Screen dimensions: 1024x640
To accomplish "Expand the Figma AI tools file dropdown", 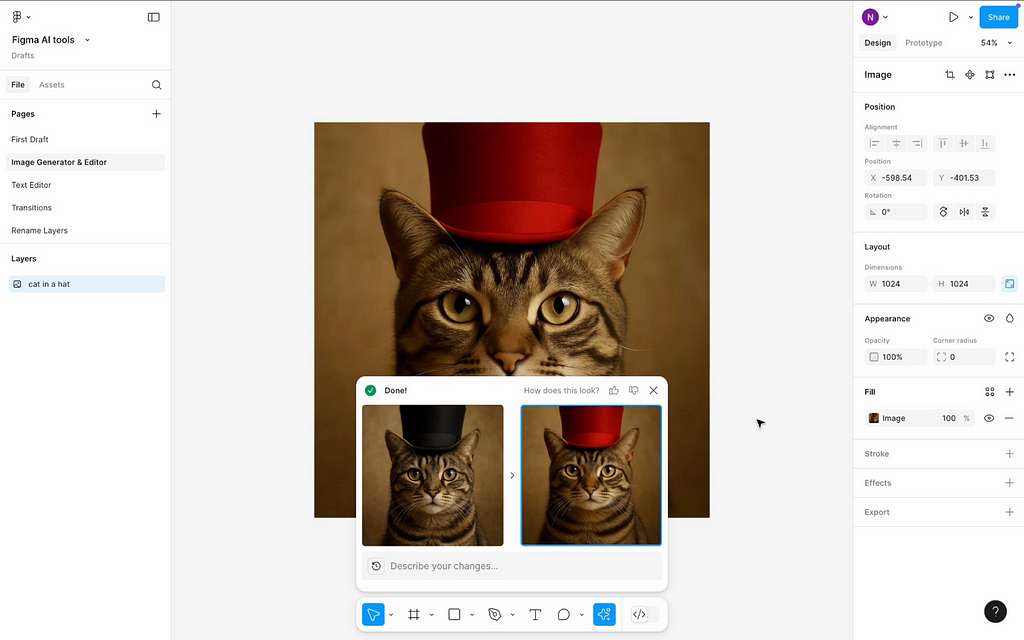I will [88, 40].
